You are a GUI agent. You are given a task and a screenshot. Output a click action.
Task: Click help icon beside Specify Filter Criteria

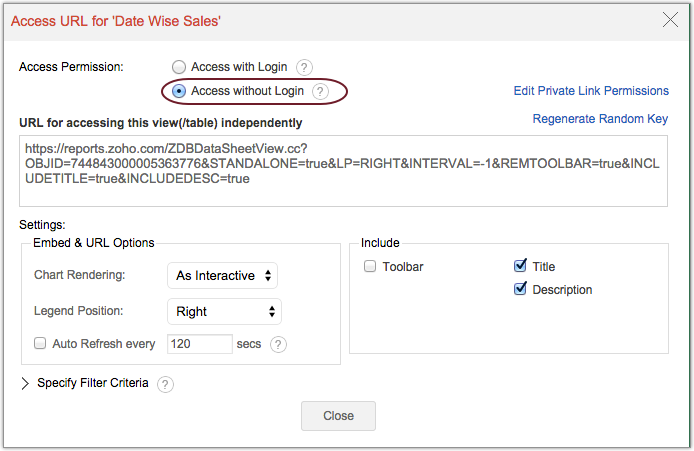166,383
